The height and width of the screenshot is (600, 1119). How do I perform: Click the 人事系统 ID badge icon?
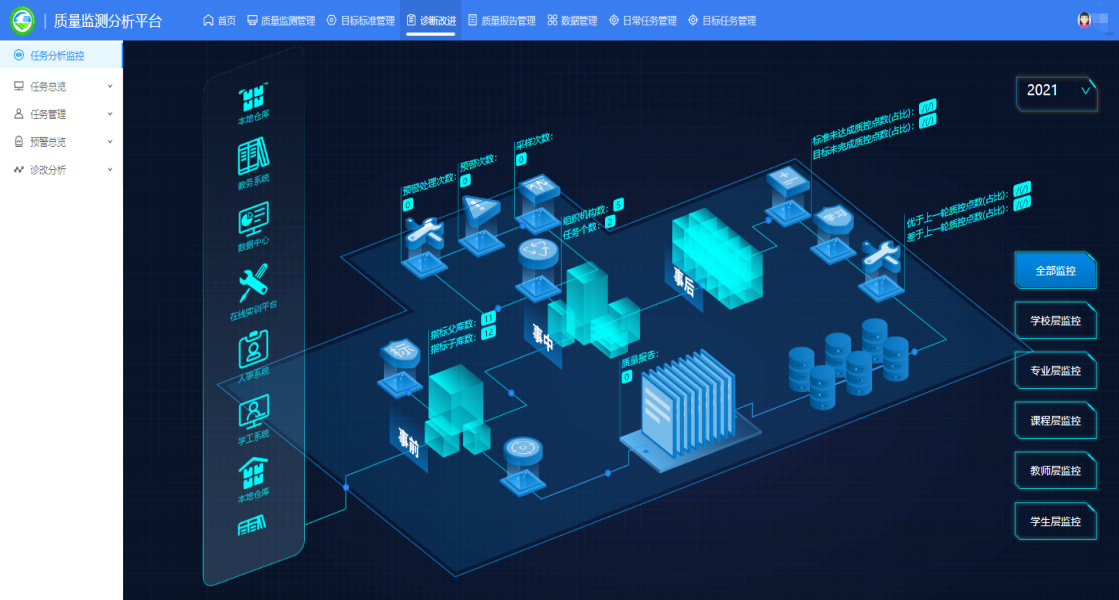pyautogui.click(x=253, y=348)
